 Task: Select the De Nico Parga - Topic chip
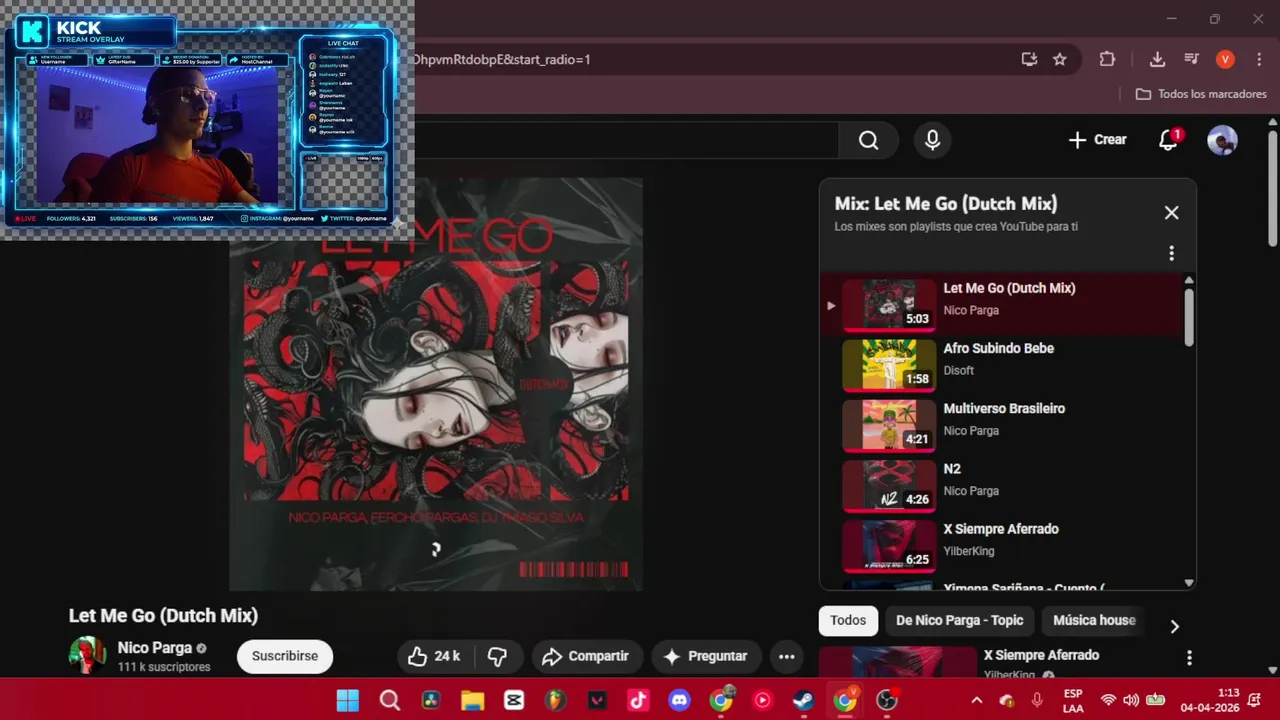[x=959, y=620]
